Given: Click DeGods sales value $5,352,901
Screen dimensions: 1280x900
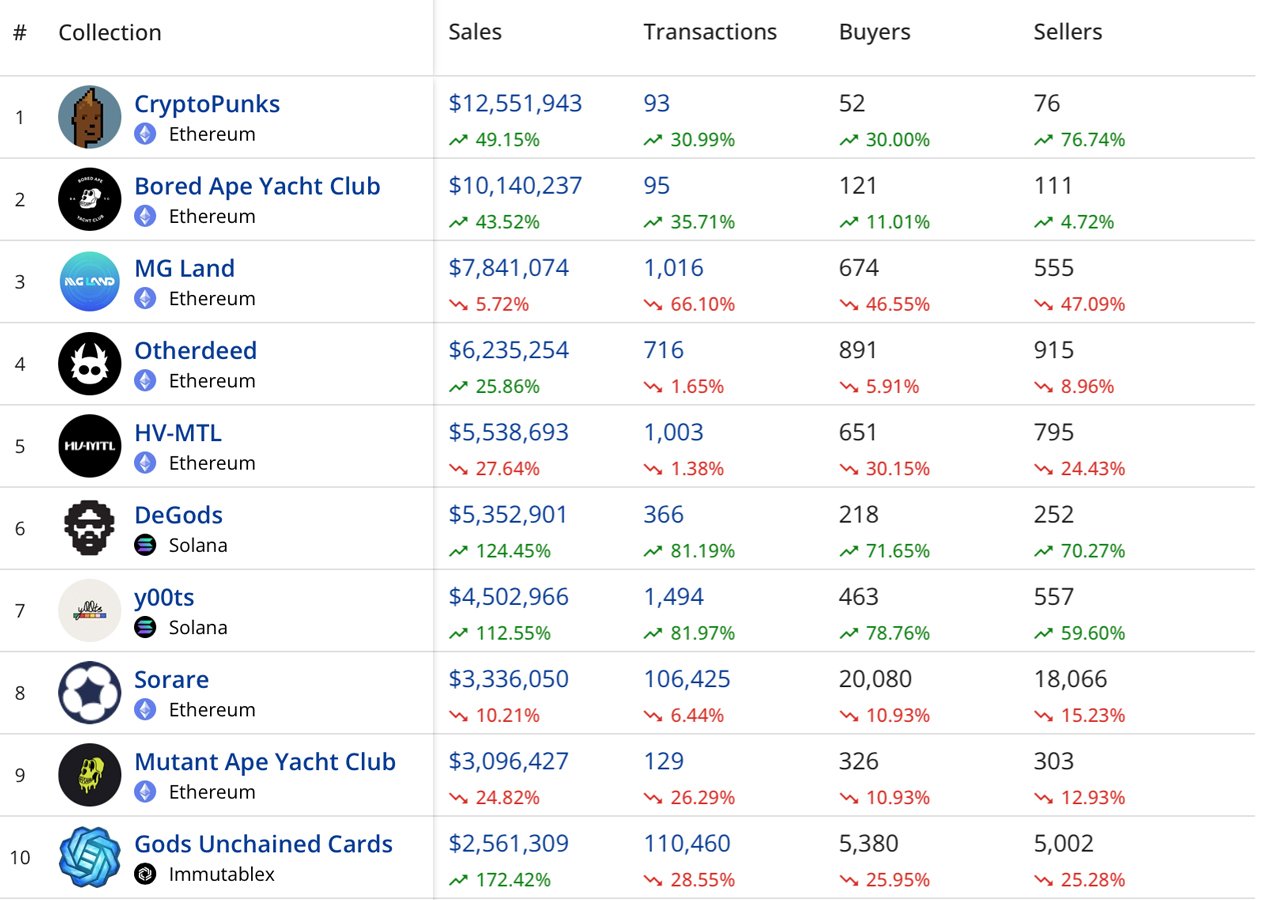Looking at the screenshot, I should pos(508,515).
